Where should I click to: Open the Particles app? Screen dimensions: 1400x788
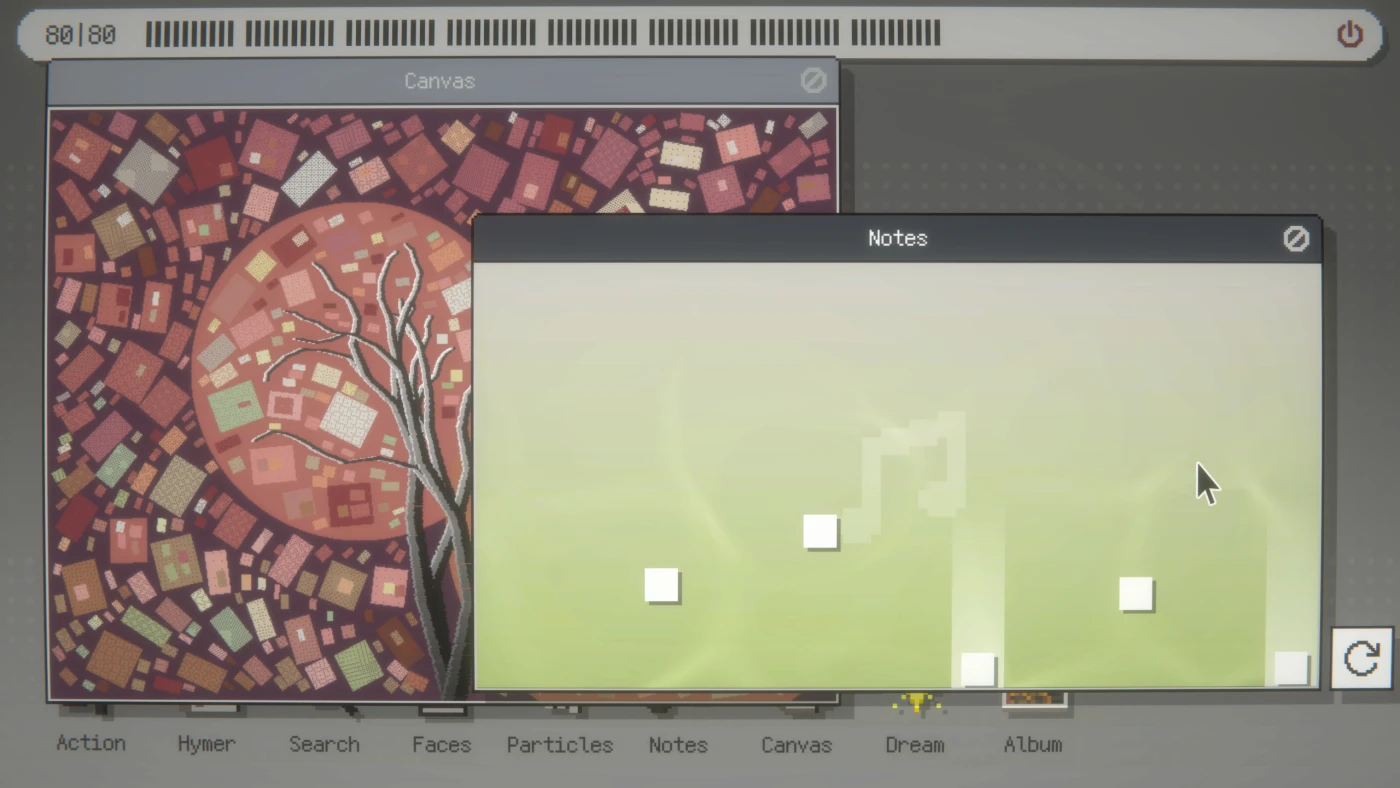559,743
